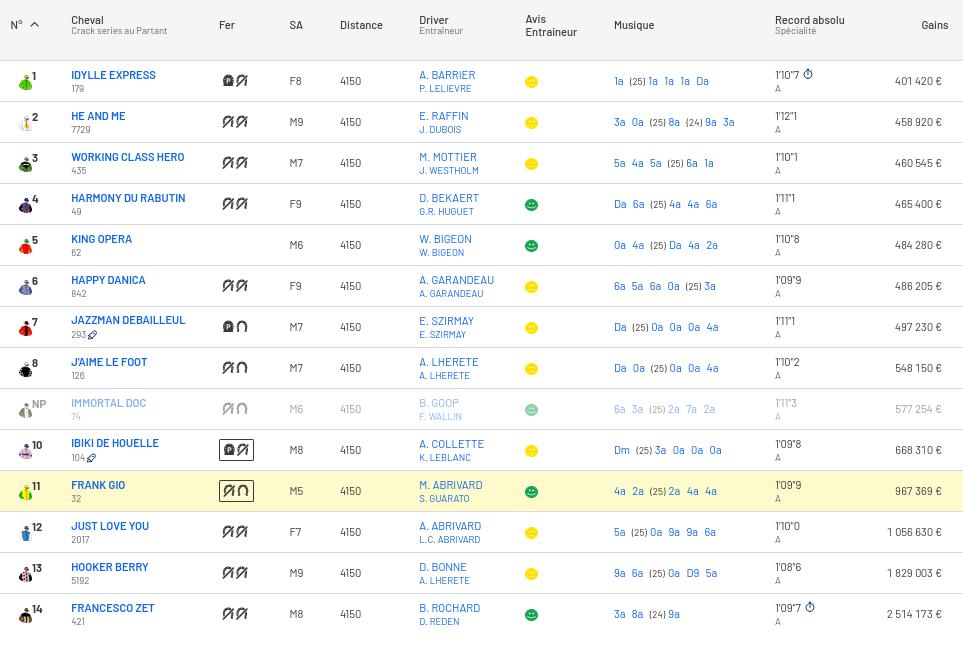Click the horseshoe icons for J'aime Le Foot
963x645 pixels.
pos(234,368)
